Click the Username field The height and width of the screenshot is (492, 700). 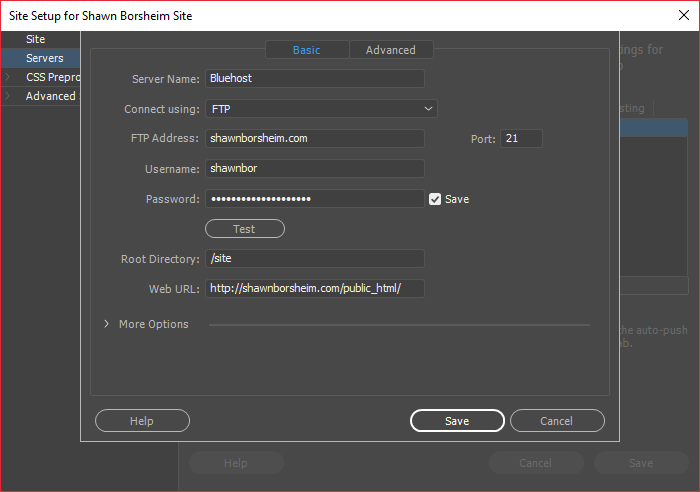click(315, 168)
